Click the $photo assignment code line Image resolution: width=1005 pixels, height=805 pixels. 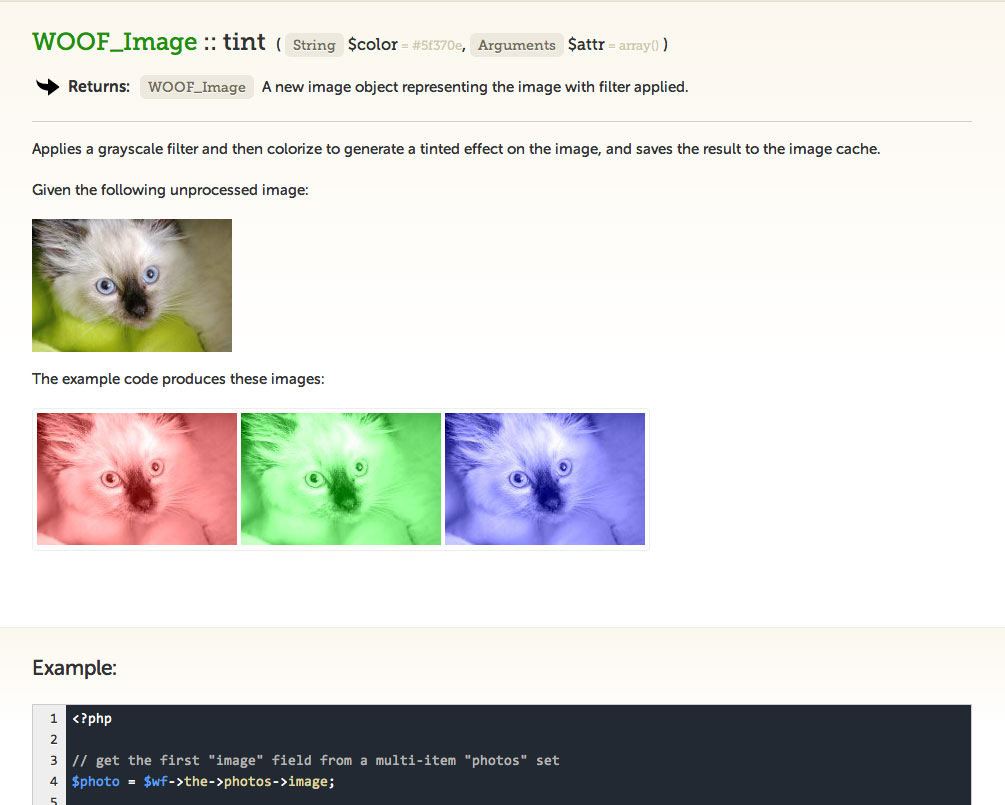[203, 781]
